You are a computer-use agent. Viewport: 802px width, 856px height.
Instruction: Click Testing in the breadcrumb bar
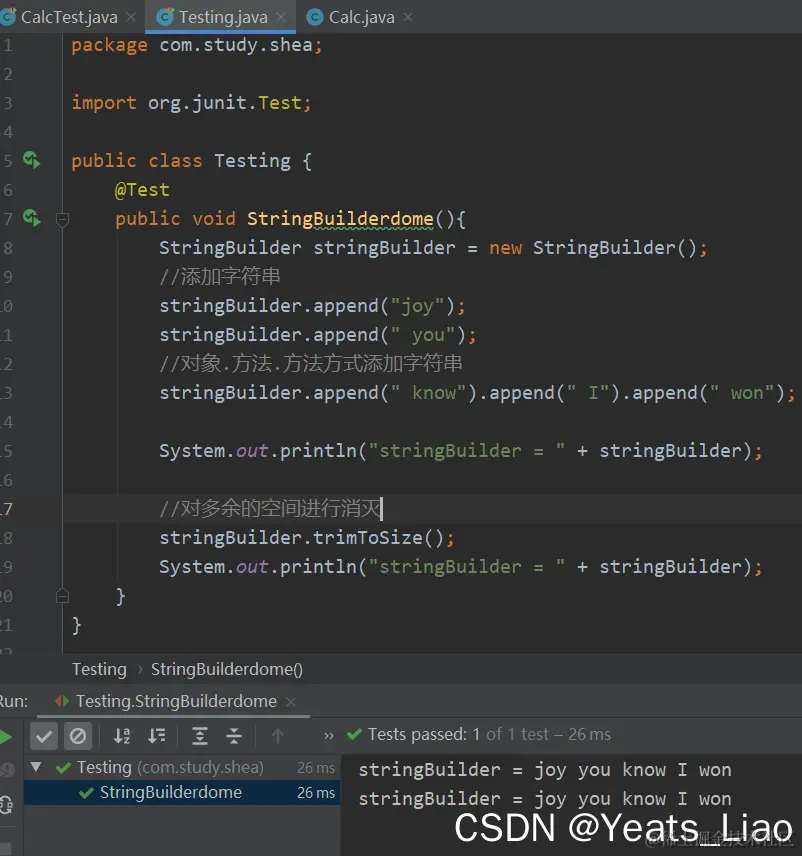[x=99, y=669]
